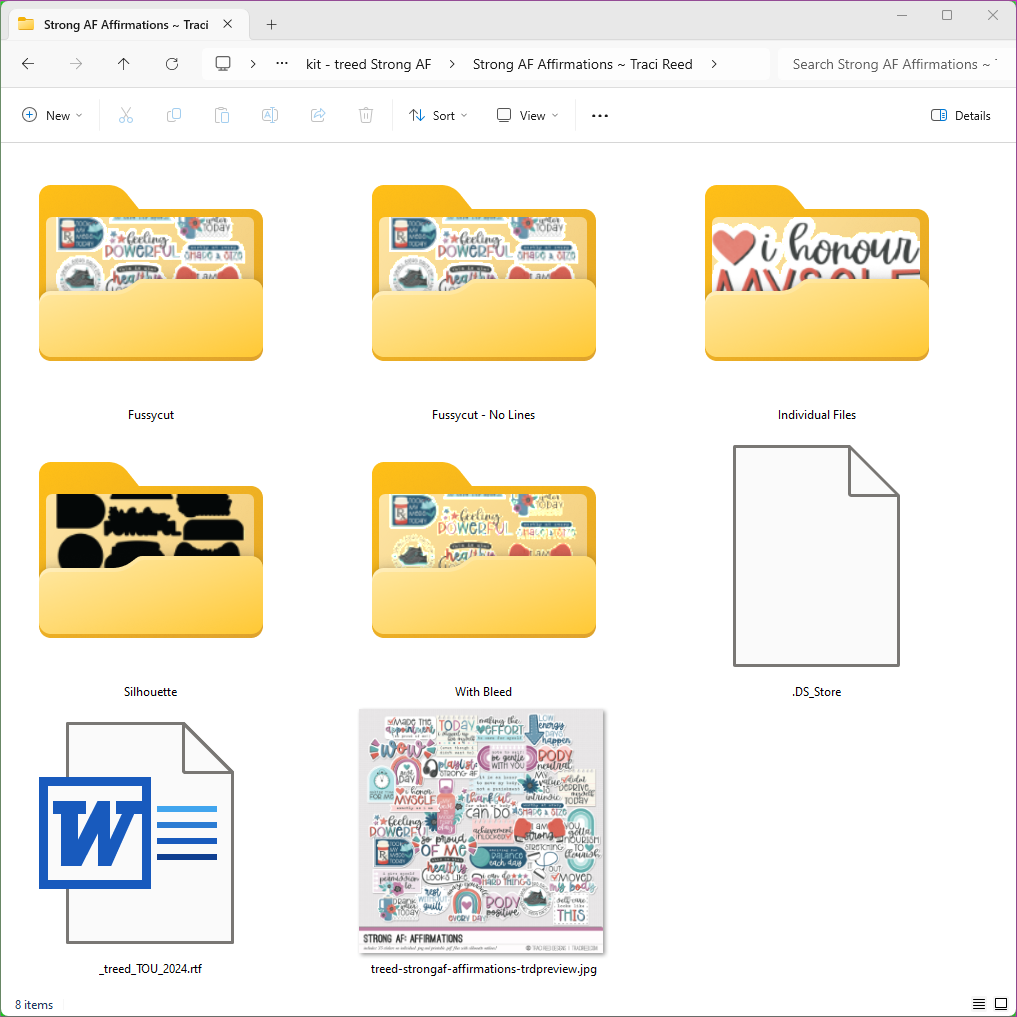Viewport: 1017px width, 1017px height.
Task: Click the Paste clipboard icon
Action: click(x=222, y=116)
